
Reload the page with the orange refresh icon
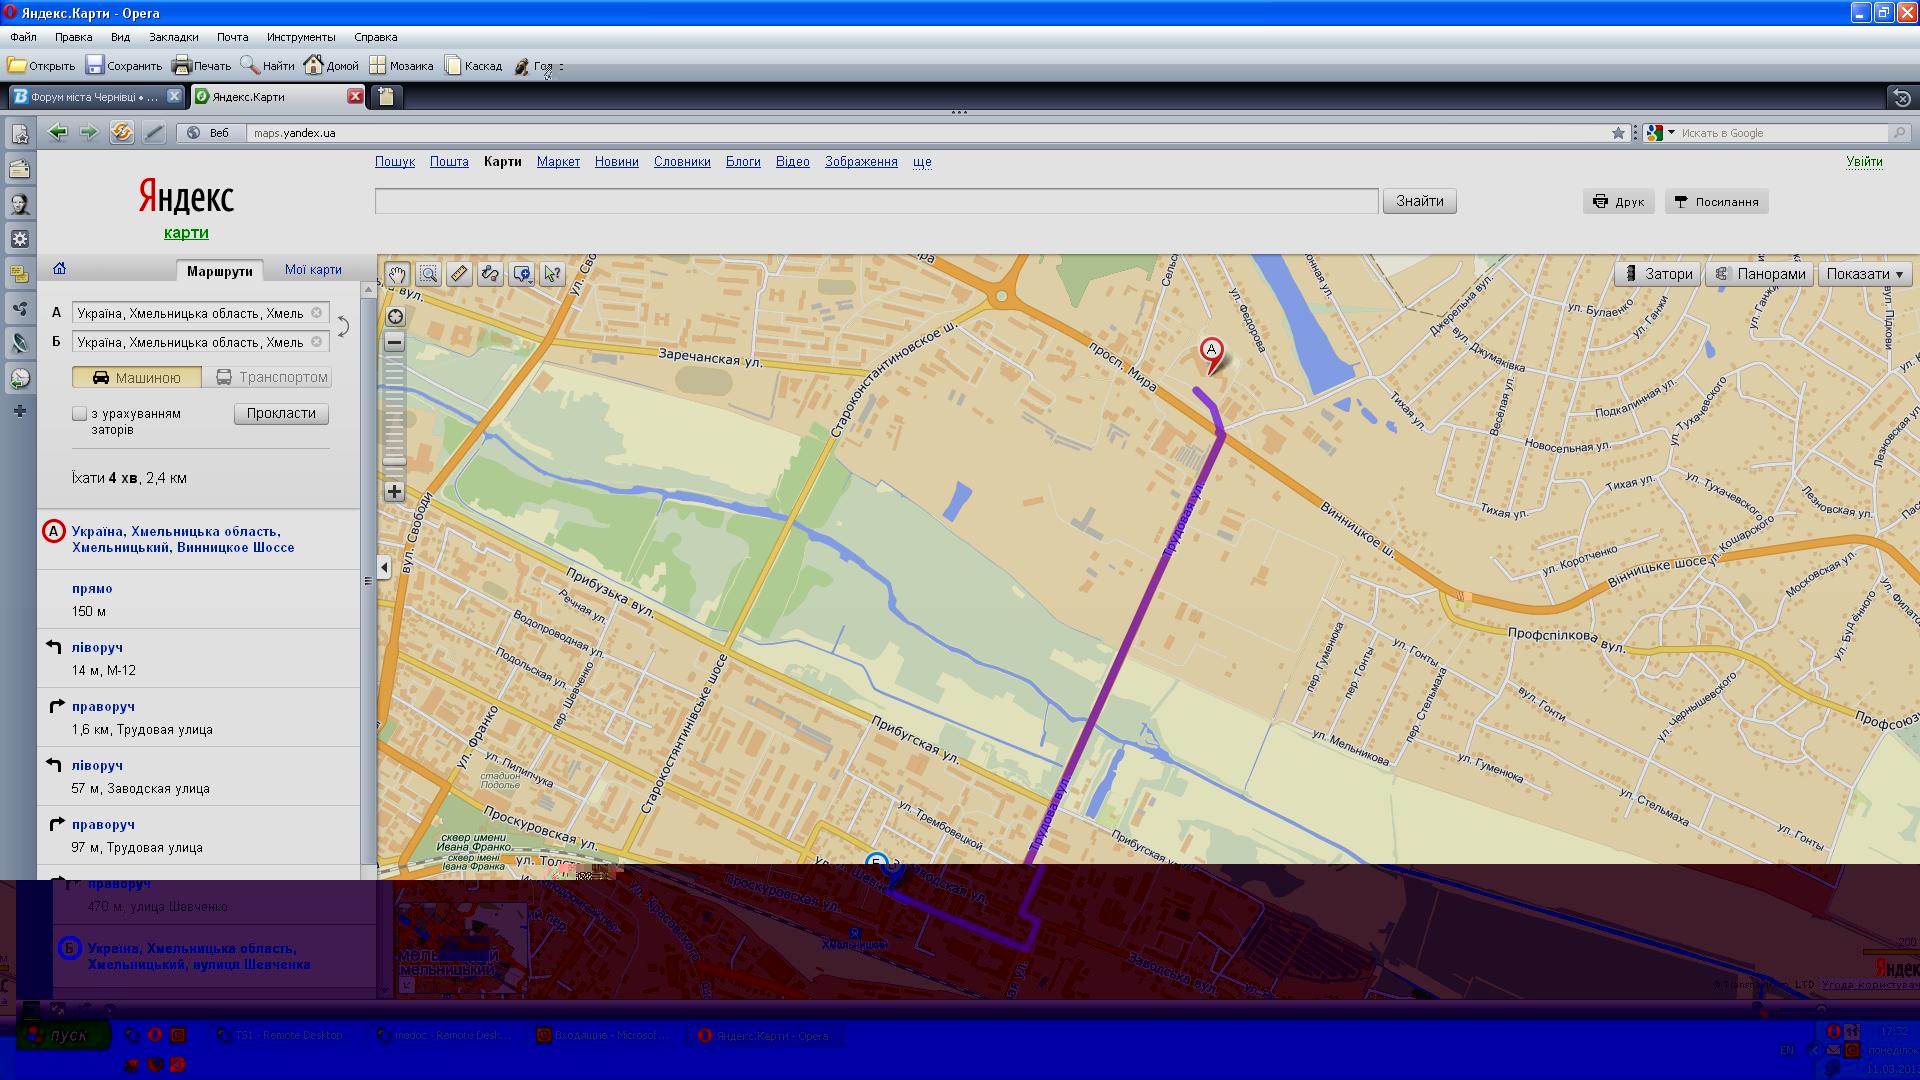coord(121,132)
